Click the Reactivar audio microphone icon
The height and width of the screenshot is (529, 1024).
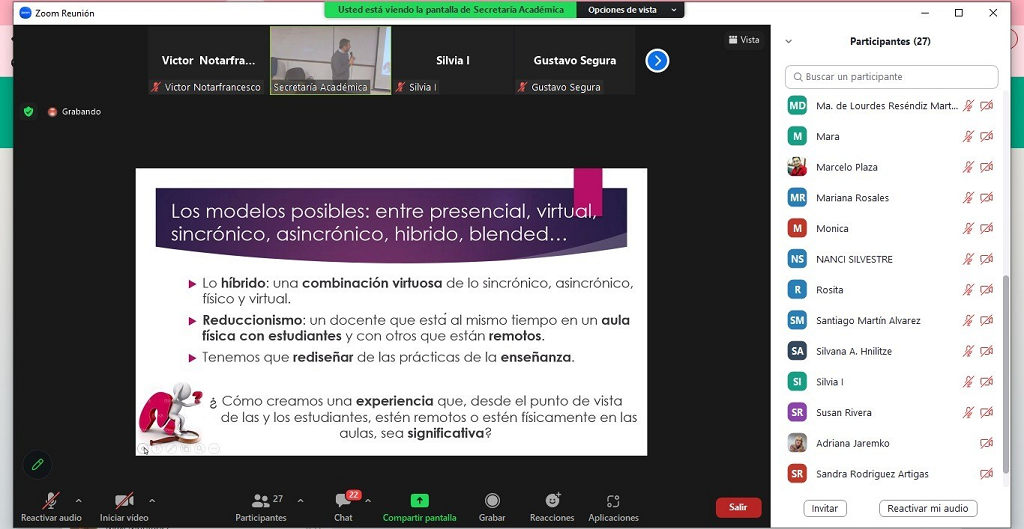click(x=50, y=501)
